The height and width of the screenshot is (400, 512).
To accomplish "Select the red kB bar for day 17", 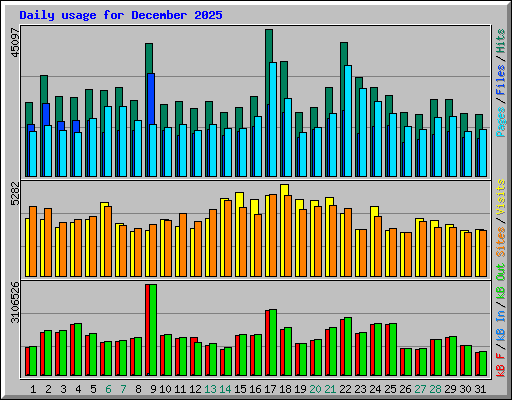I will tap(267, 343).
